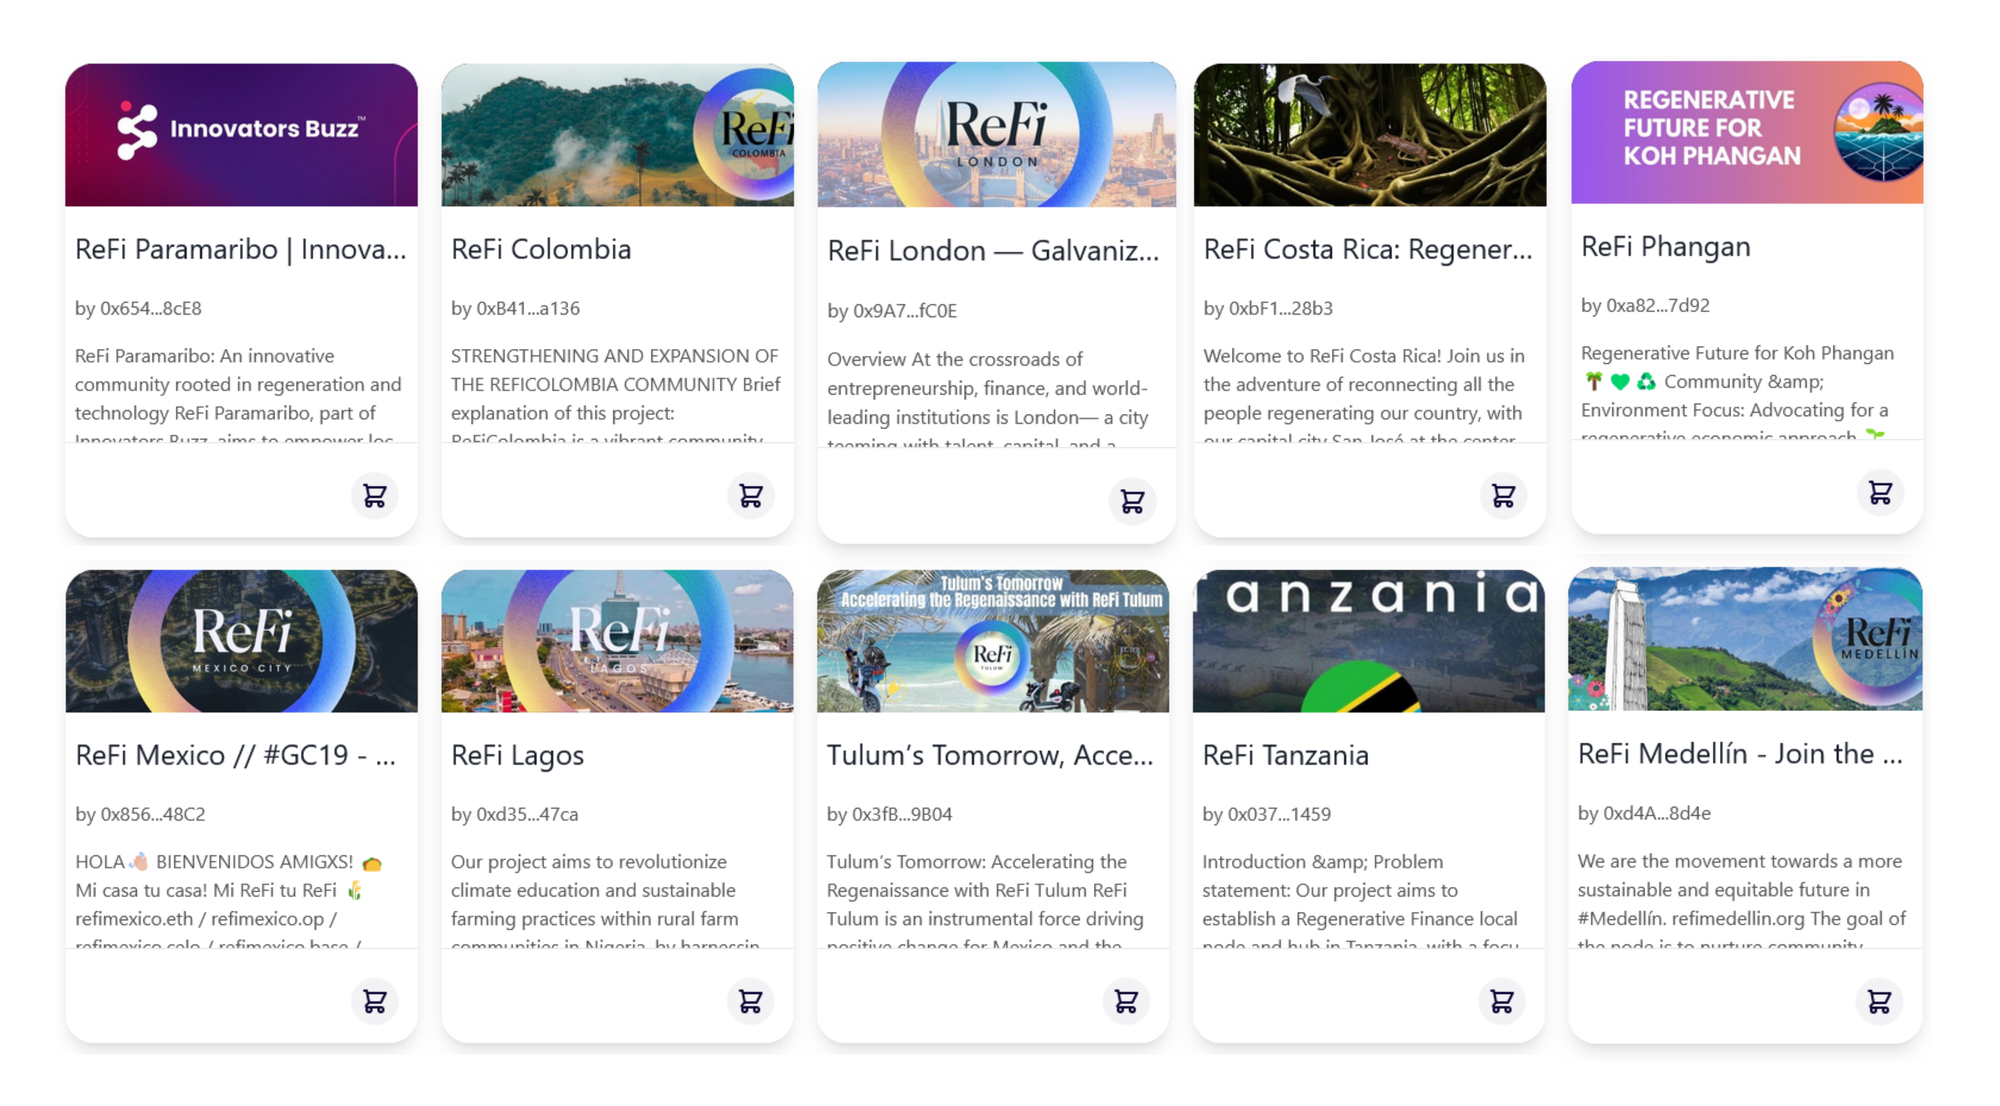Add ReFi Phangan to cart

tap(1879, 492)
